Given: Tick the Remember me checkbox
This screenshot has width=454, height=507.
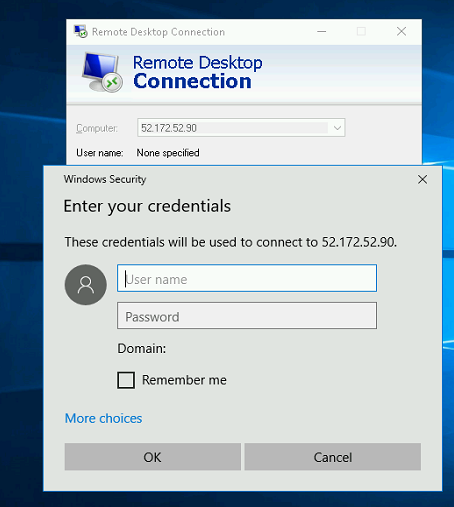Looking at the screenshot, I should 126,380.
